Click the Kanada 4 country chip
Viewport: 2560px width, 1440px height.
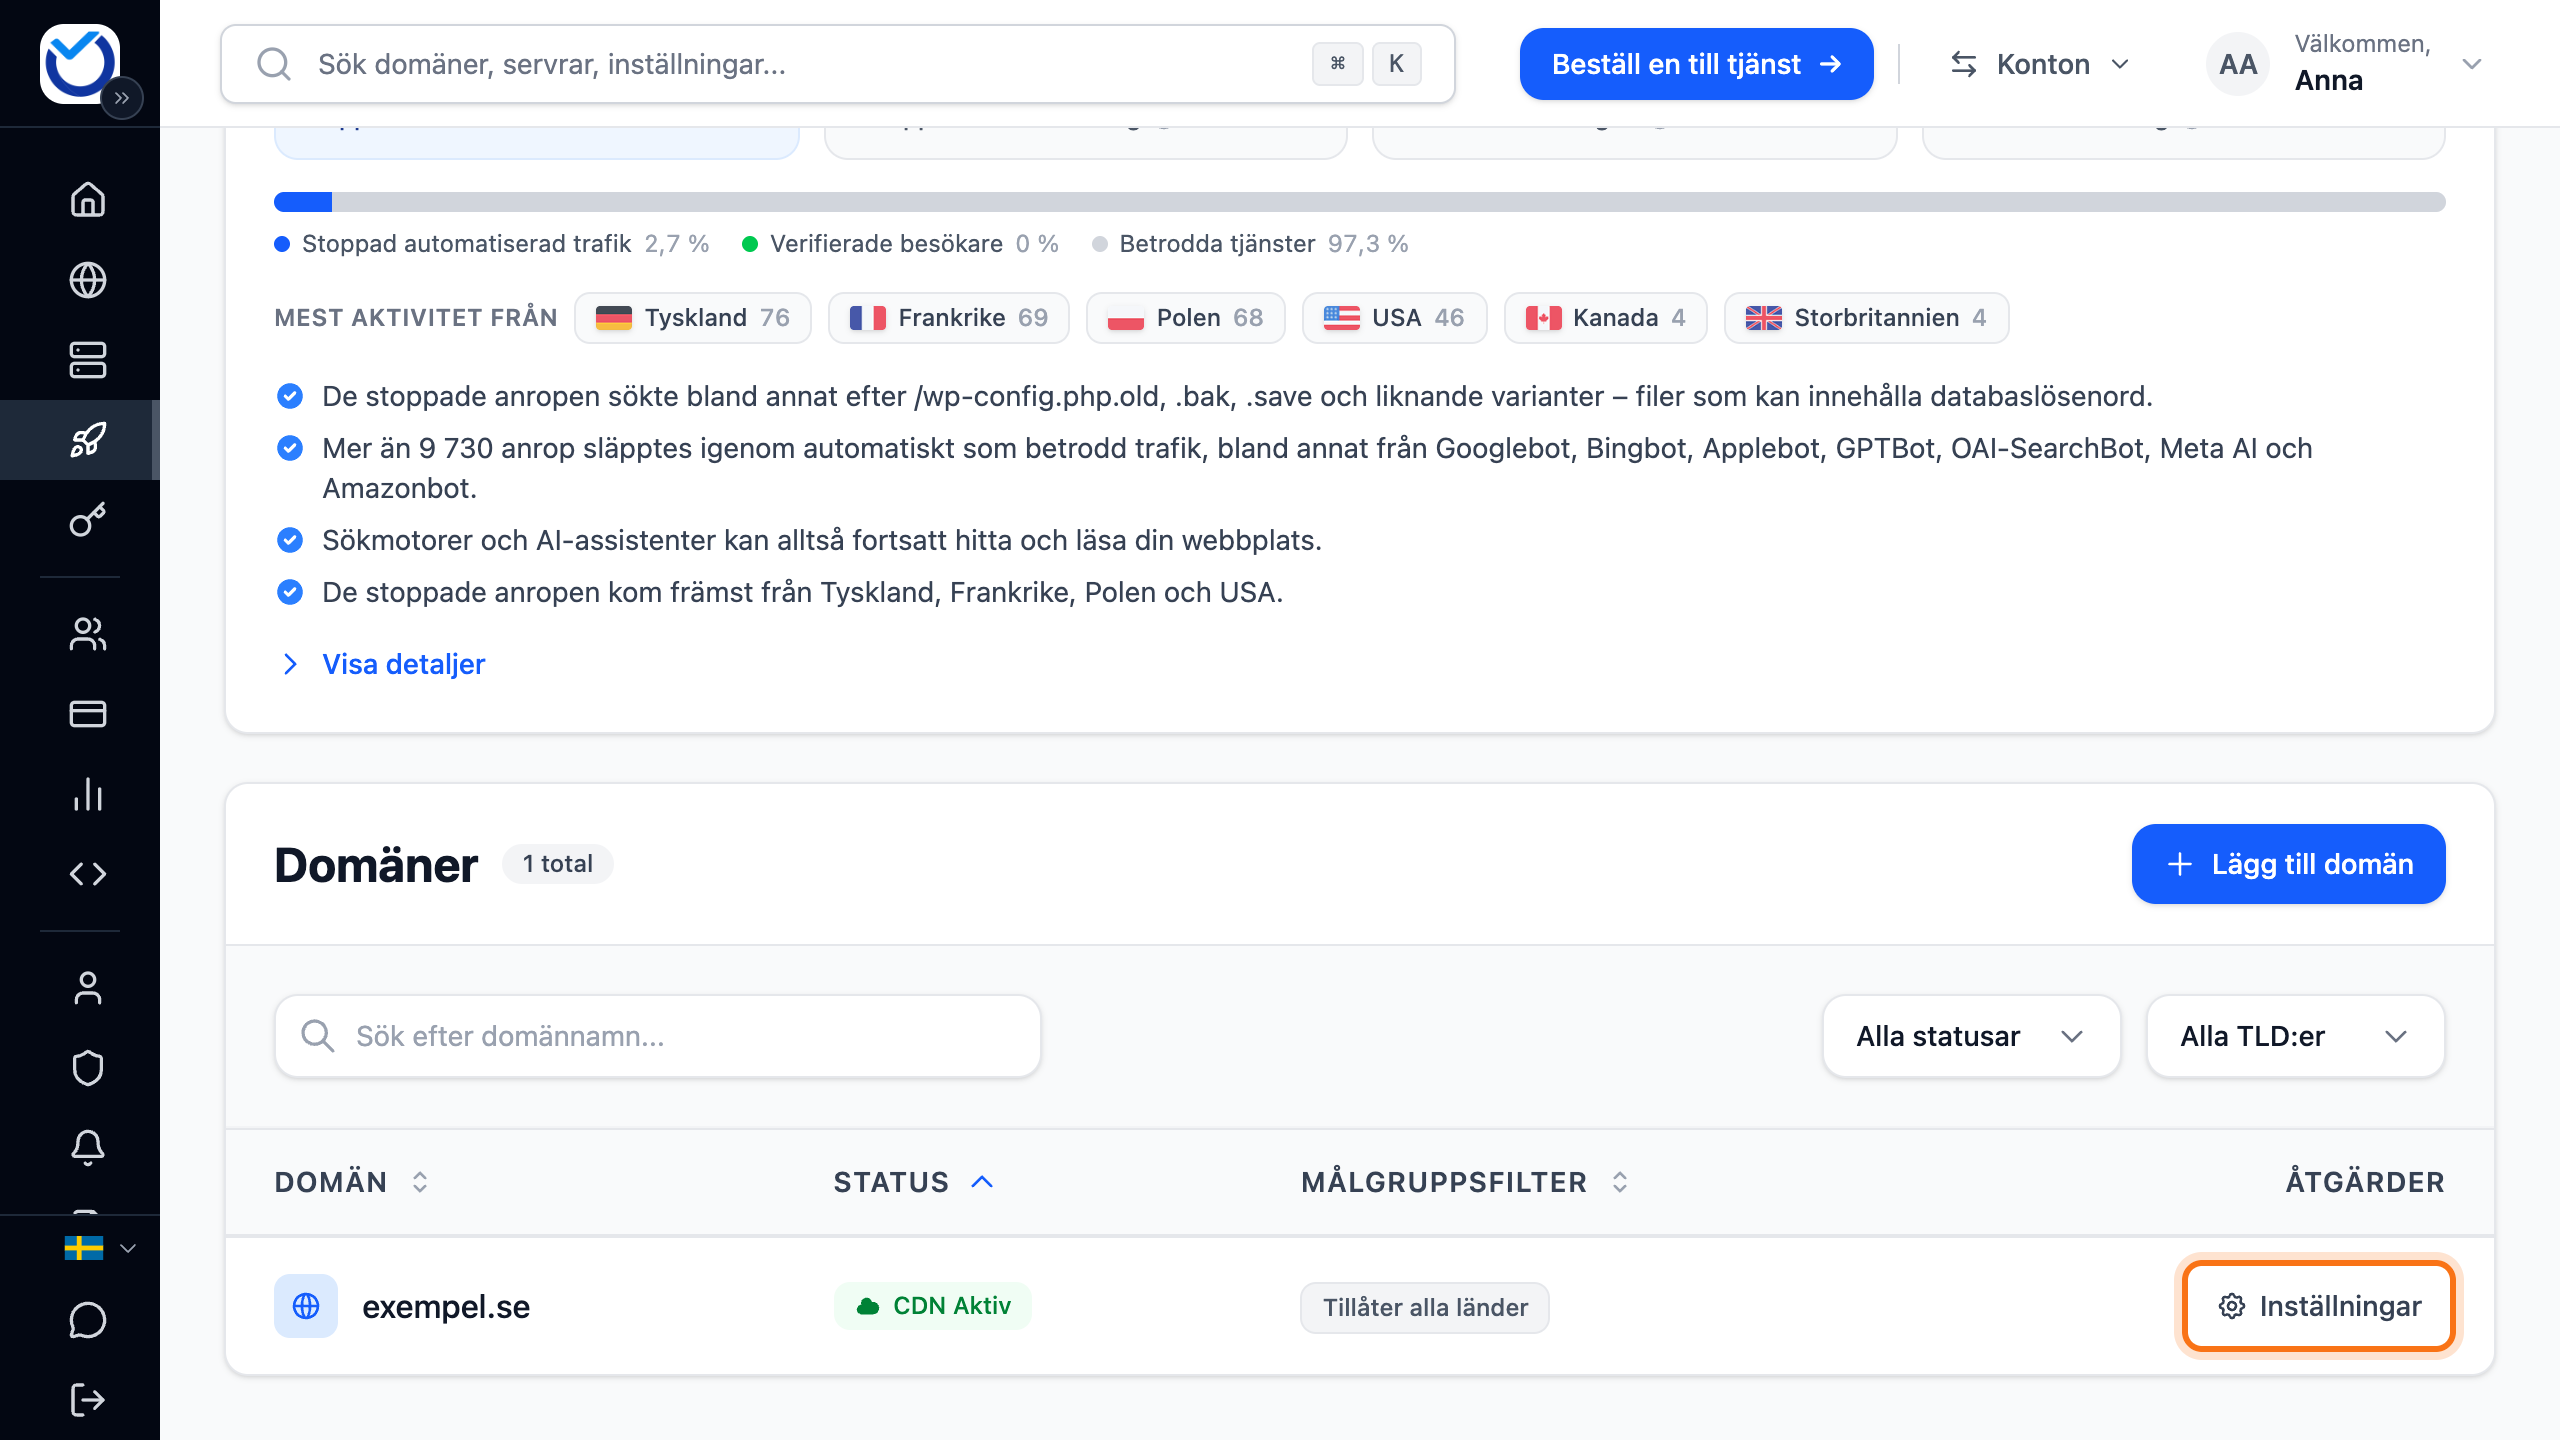1606,318
